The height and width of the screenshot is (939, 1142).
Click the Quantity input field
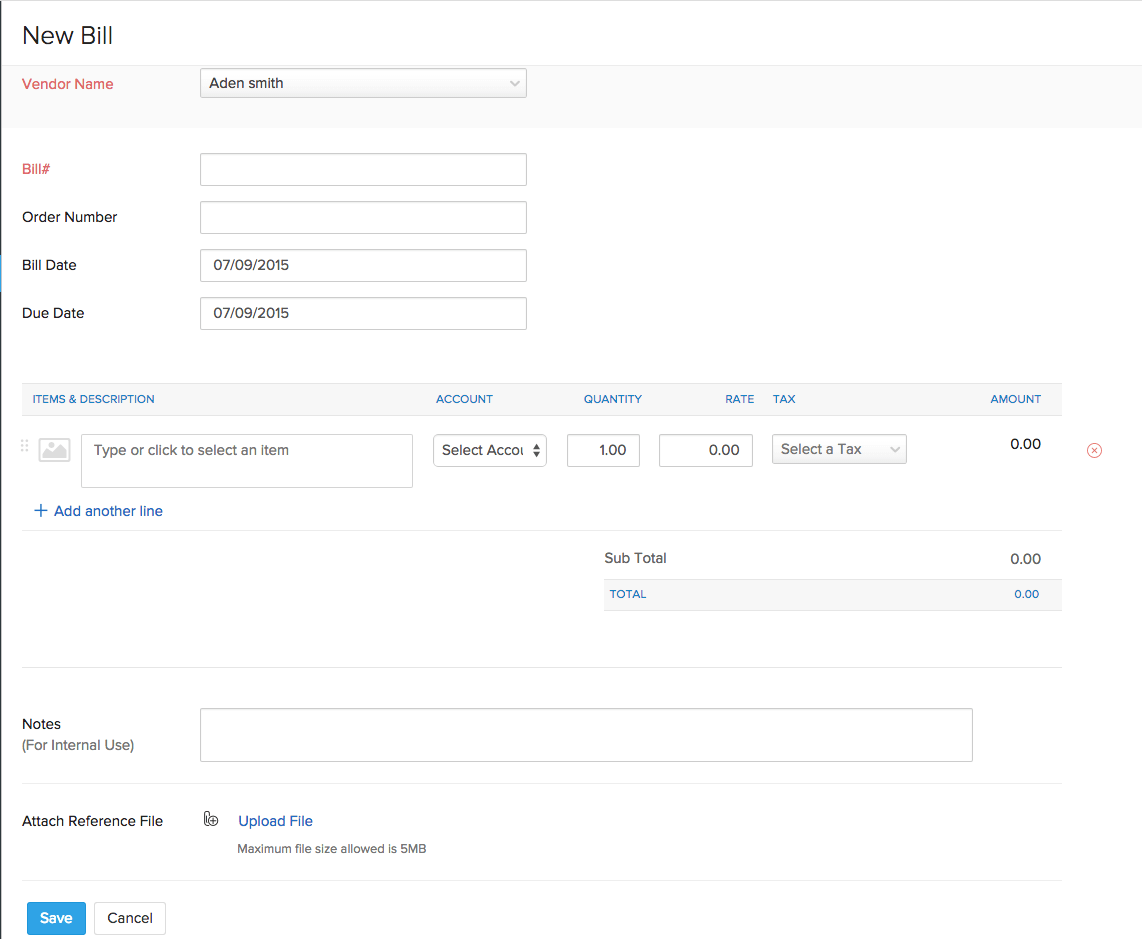[x=603, y=450]
